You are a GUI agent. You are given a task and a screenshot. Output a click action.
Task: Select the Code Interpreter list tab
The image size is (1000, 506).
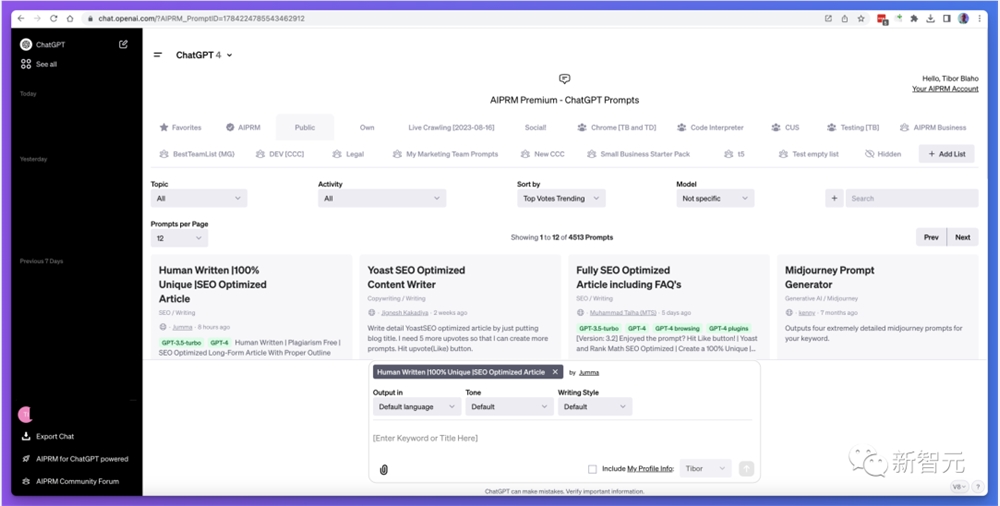point(710,127)
